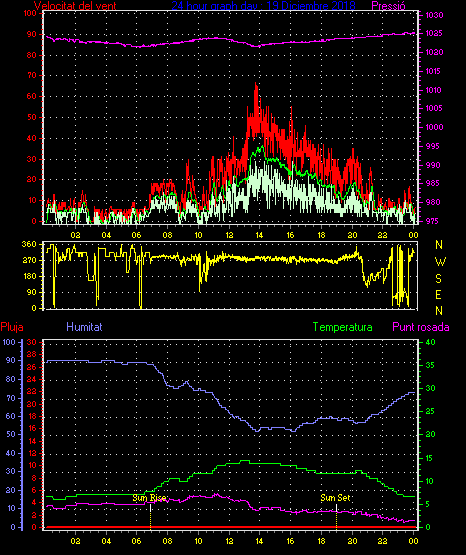Click the compass letter W
466x555 pixels.
(x=440, y=262)
